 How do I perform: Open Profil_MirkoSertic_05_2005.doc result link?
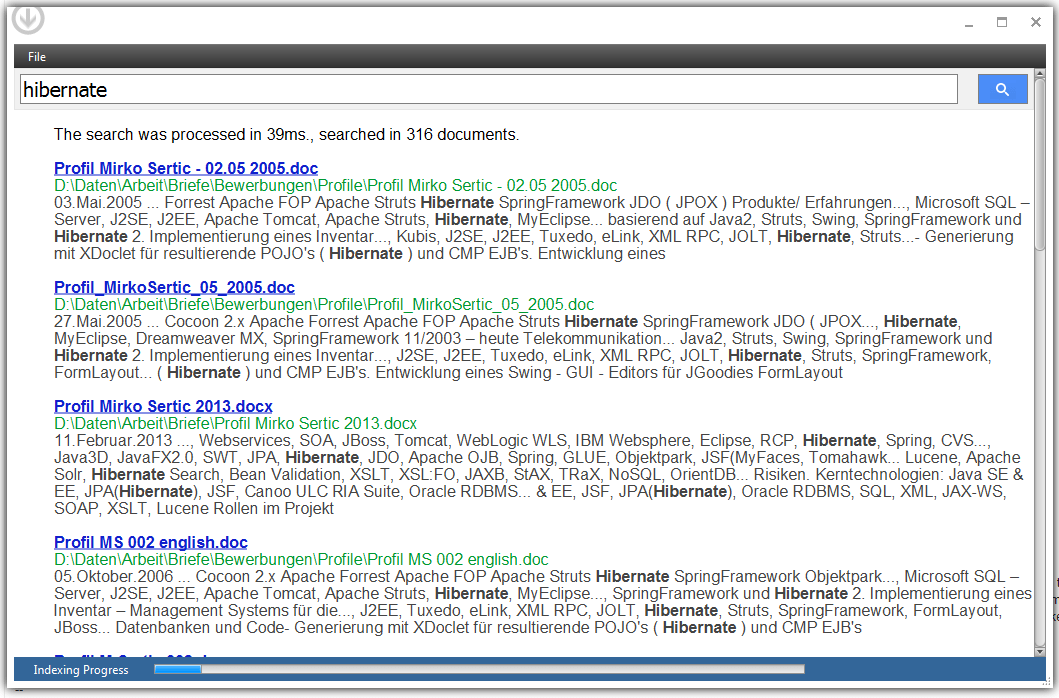[174, 287]
